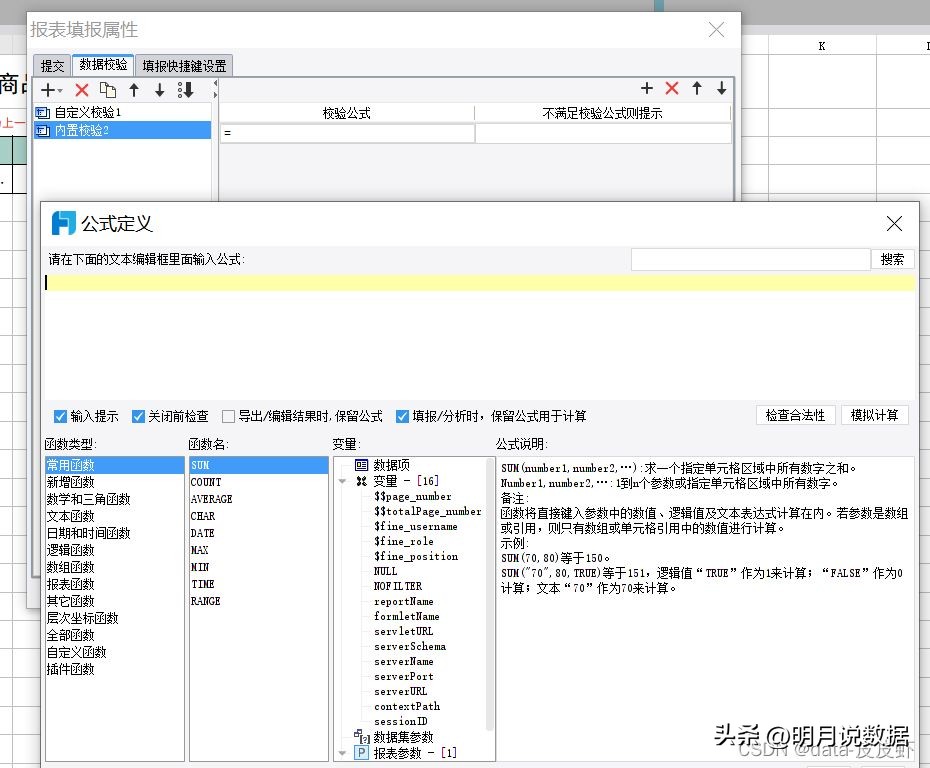Click the 报表参数 P icon
The height and width of the screenshot is (768, 930).
click(x=361, y=753)
